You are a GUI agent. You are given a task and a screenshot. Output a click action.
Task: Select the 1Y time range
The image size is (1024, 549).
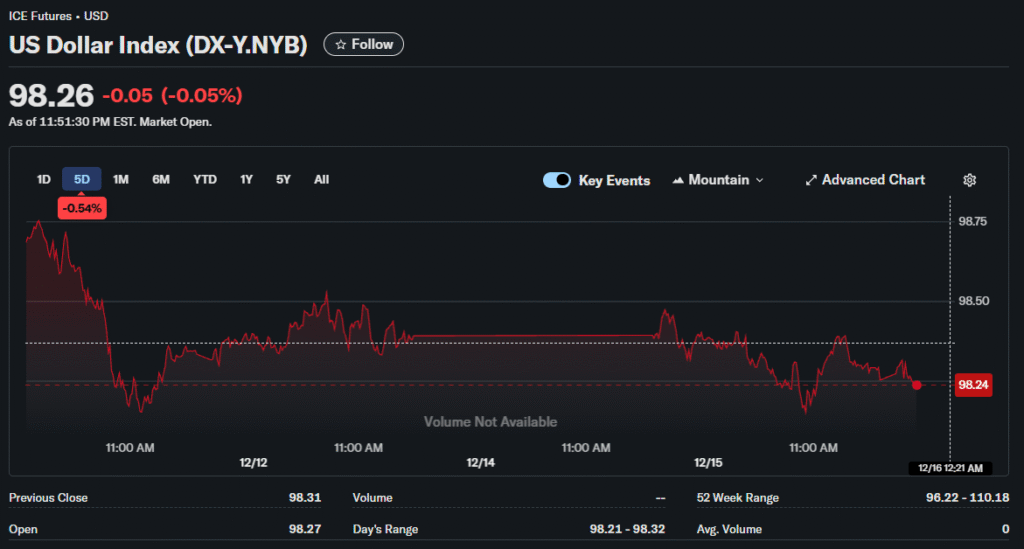click(246, 180)
